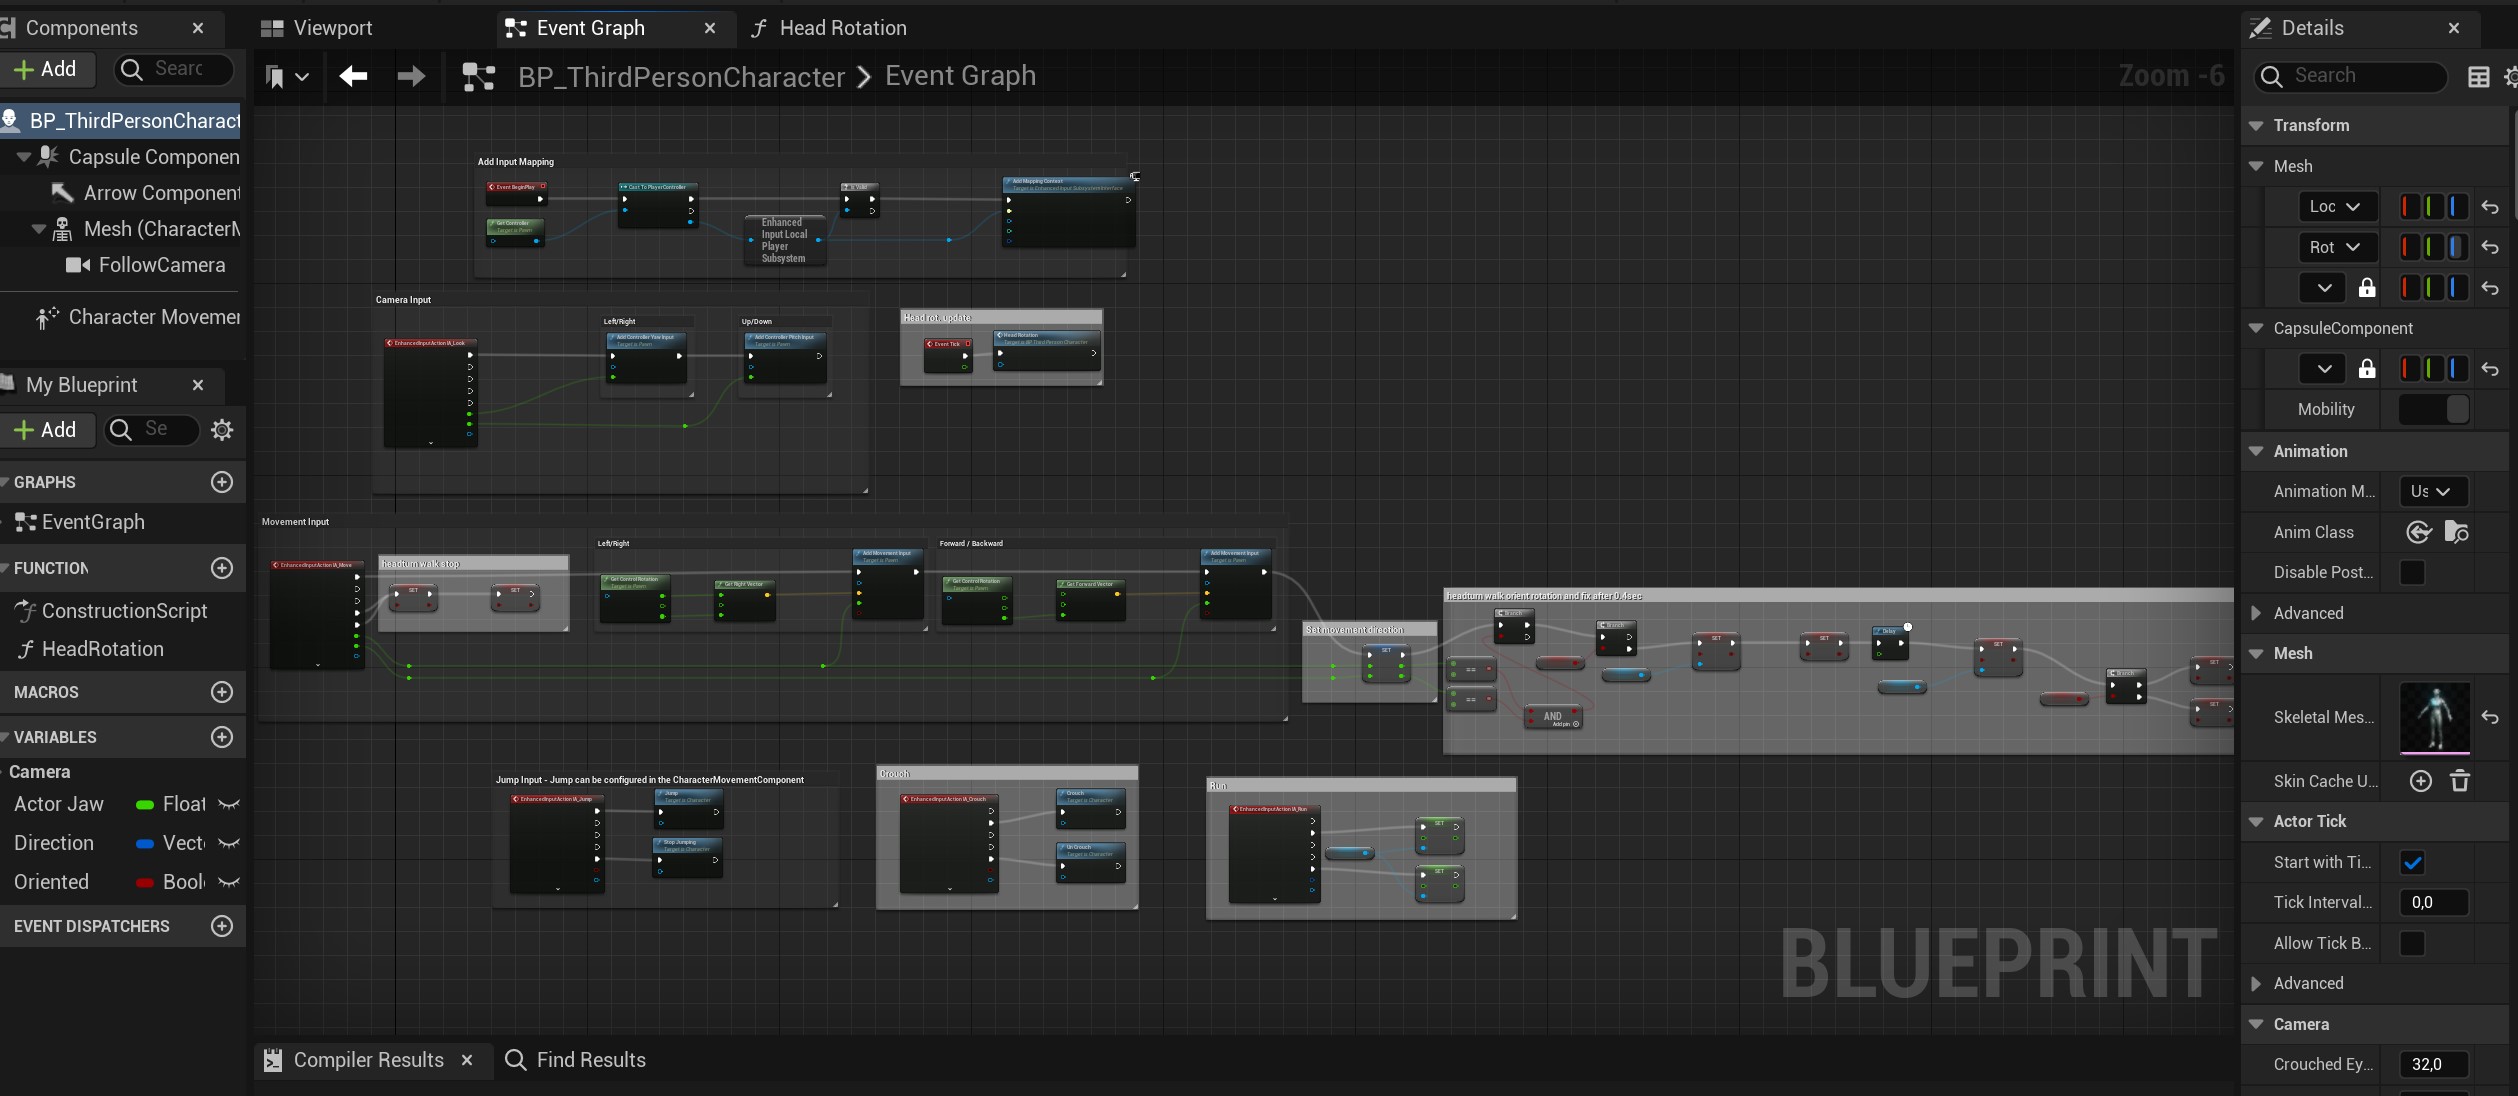This screenshot has height=1096, width=2518.
Task: Enable the Allow Tick Before Begin Play checkbox
Action: pyautogui.click(x=2412, y=943)
